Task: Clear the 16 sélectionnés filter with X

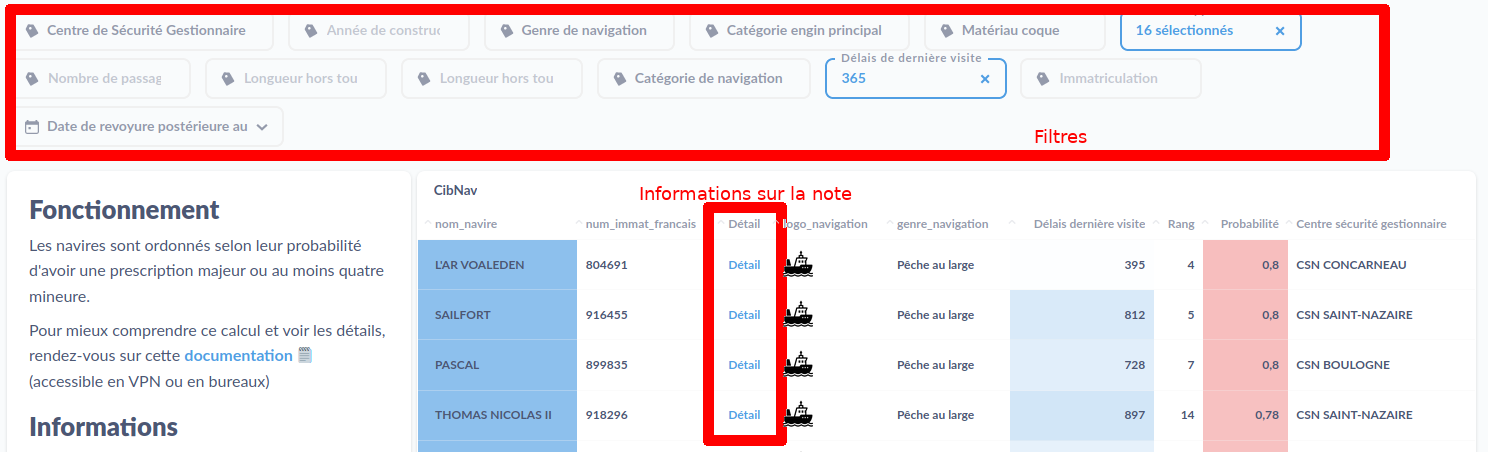Action: click(1280, 31)
